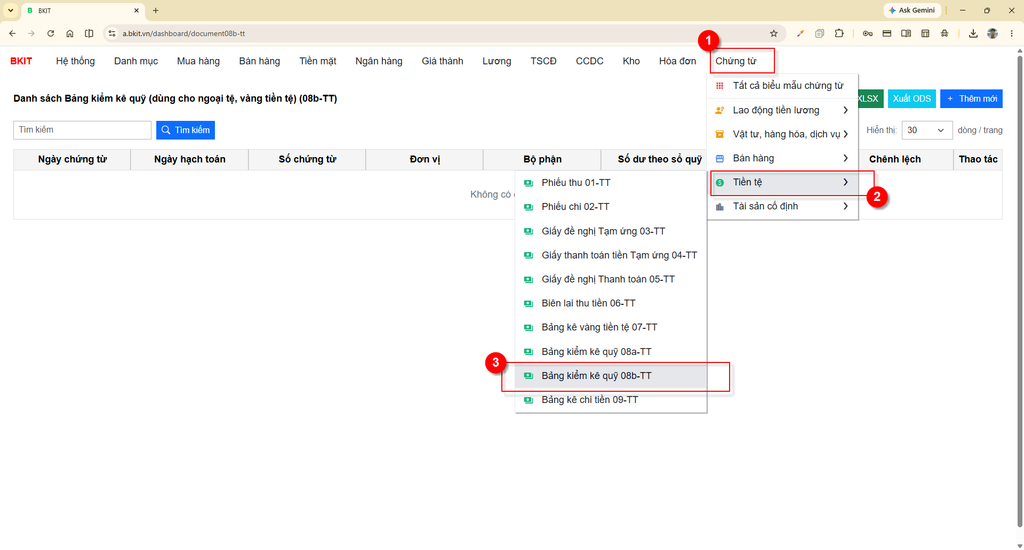Screen dimensions: 1024x550
Task: Click the Chênh lệch column header
Action: pyautogui.click(x=895, y=159)
